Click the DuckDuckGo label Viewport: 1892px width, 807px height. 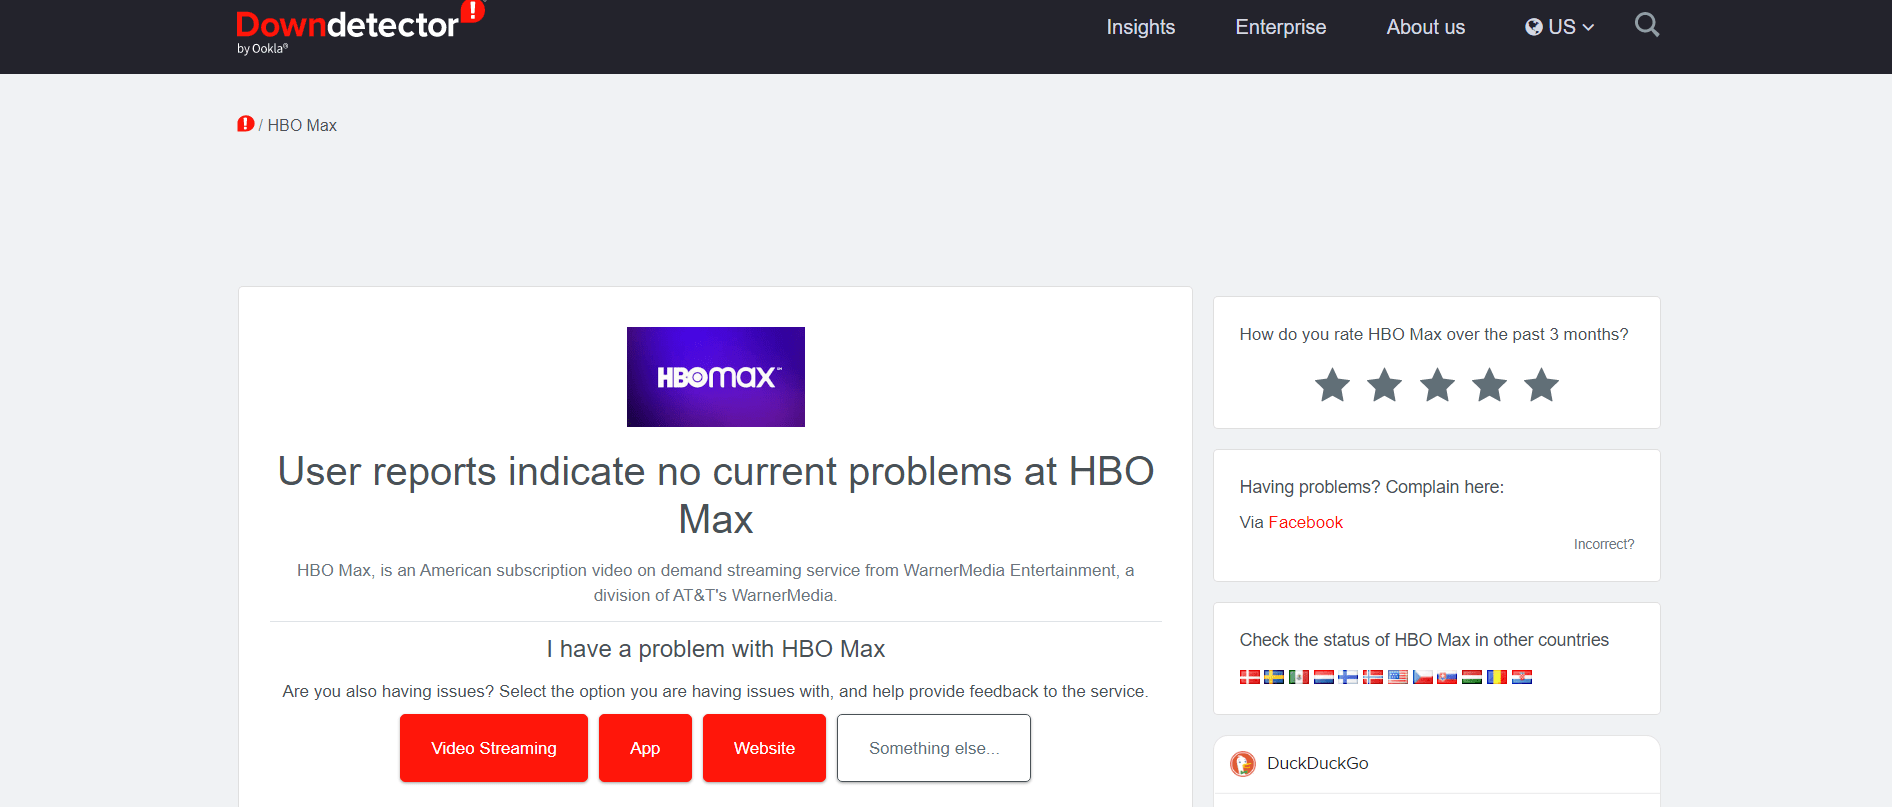tap(1318, 763)
